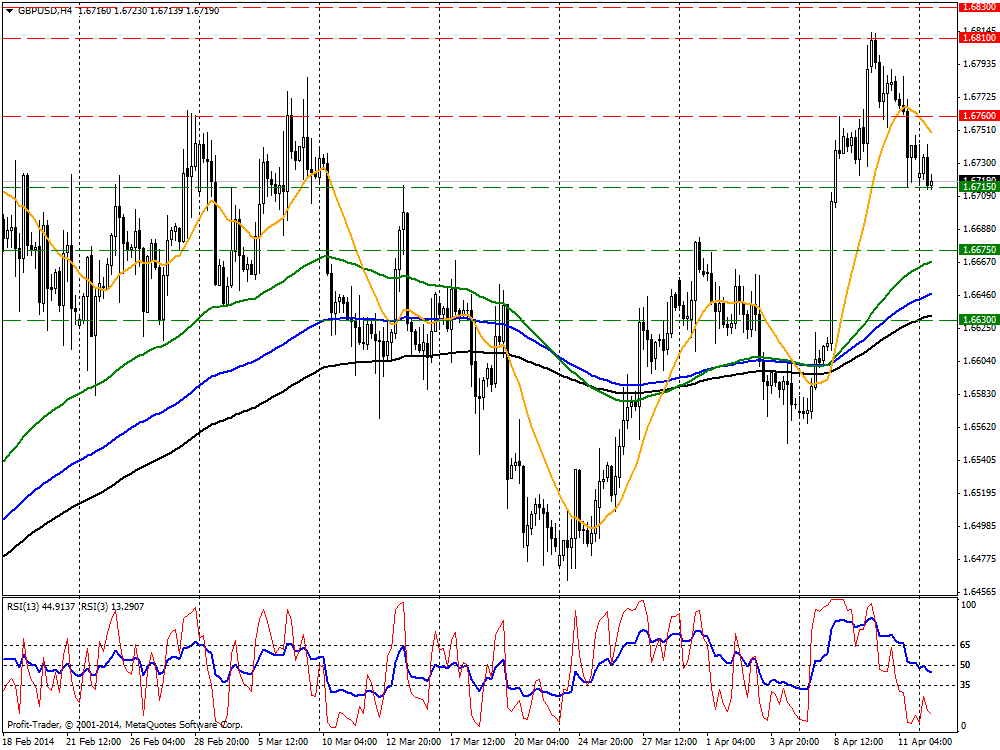This screenshot has width=1000, height=750.
Task: Select the red 1.67600 level tag
Action: click(978, 116)
